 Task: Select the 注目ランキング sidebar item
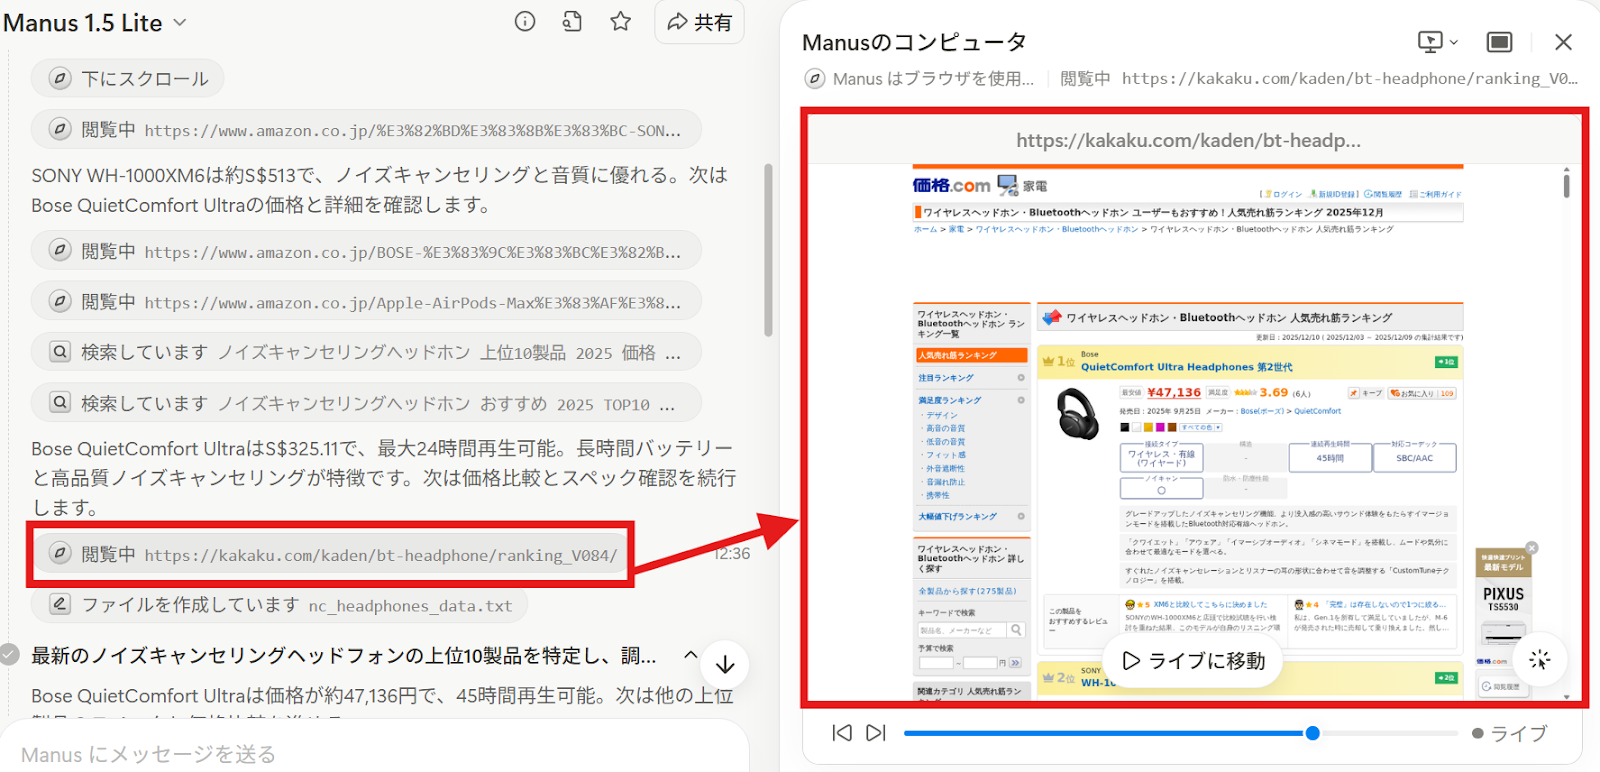point(971,378)
